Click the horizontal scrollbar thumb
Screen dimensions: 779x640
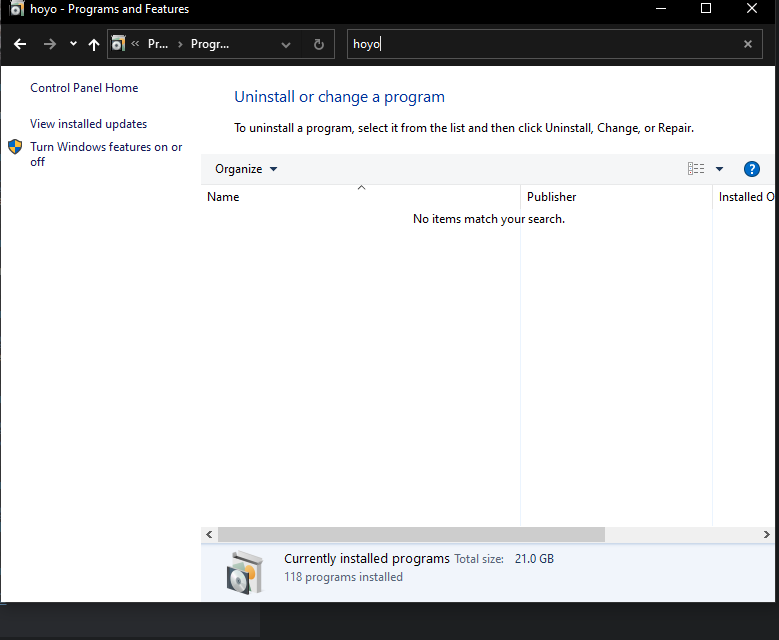[411, 535]
